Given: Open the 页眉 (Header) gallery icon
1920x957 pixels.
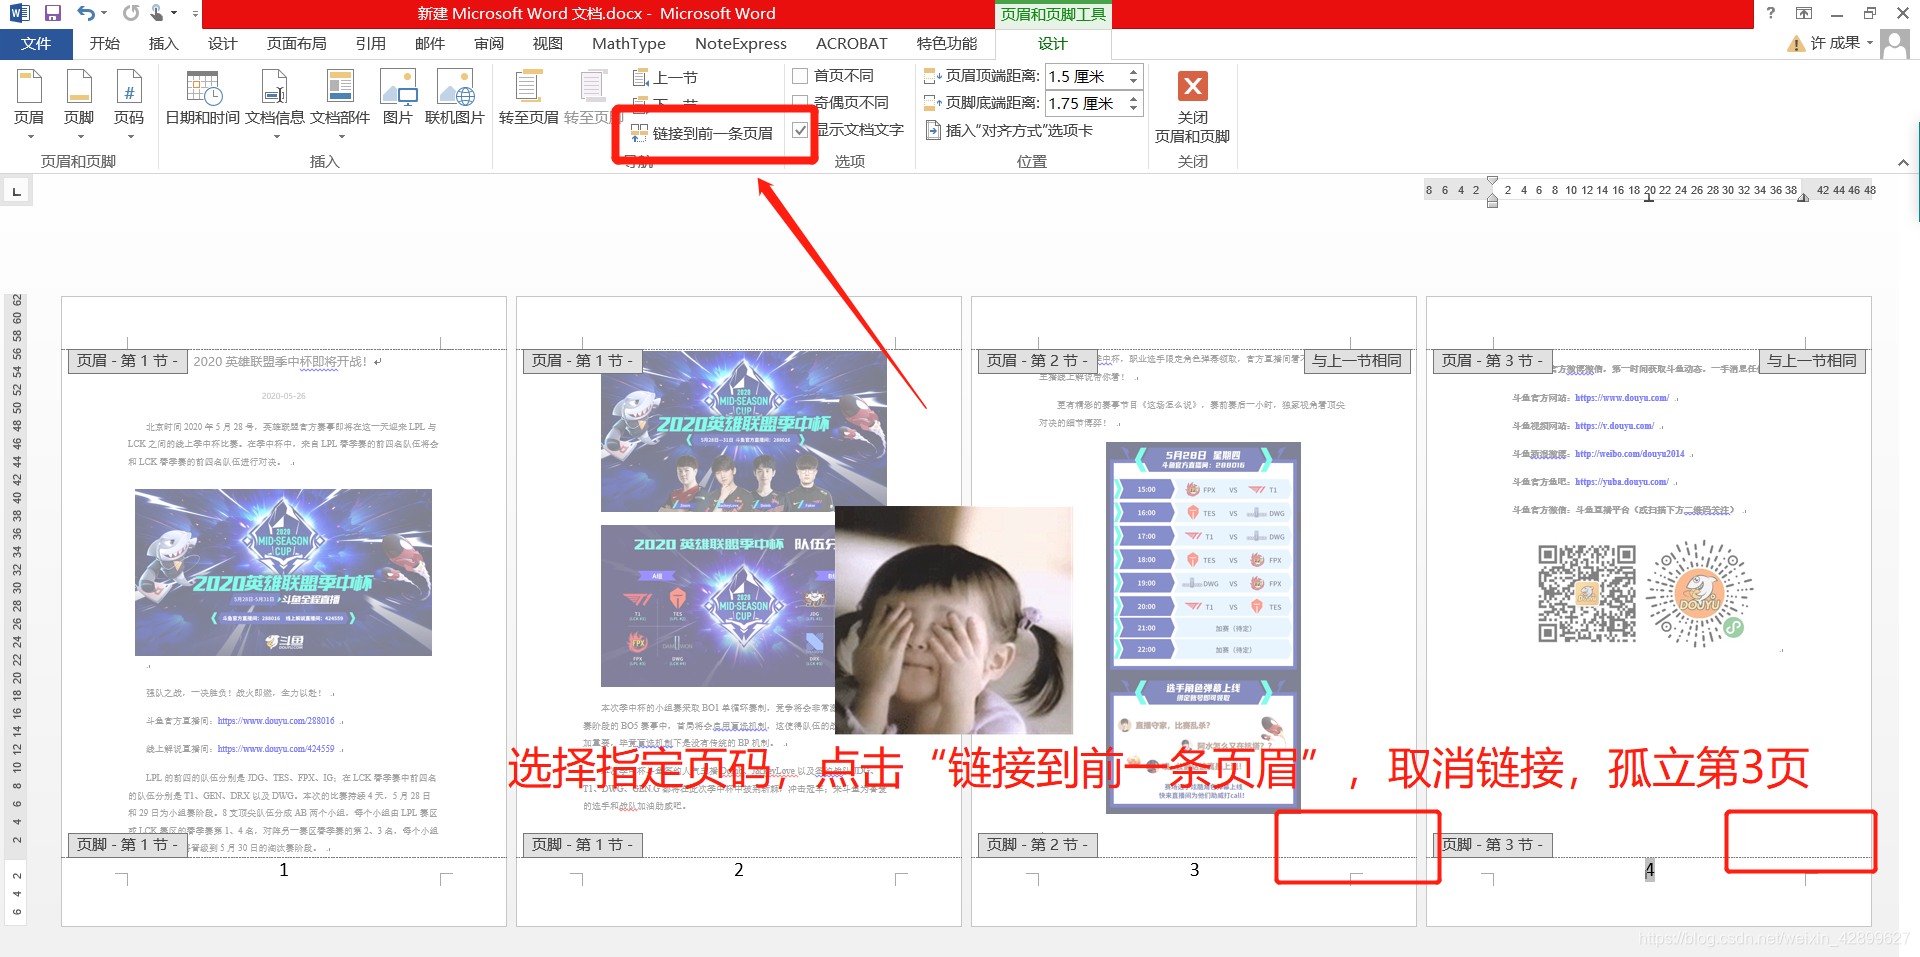Looking at the screenshot, I should point(29,87).
